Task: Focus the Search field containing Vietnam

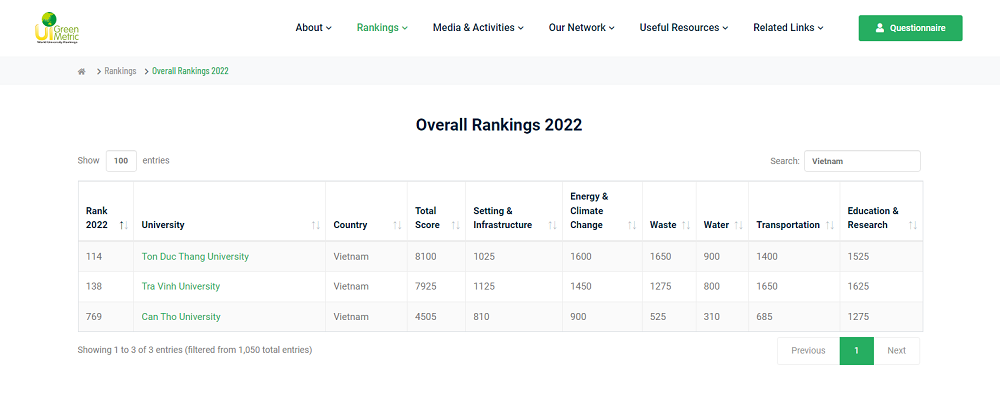Action: coord(862,161)
